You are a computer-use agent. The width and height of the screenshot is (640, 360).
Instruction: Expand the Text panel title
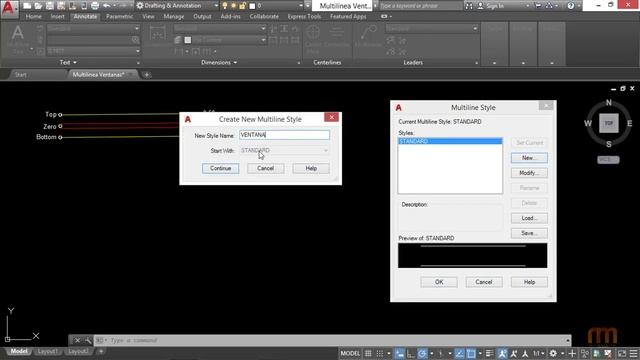(x=68, y=62)
